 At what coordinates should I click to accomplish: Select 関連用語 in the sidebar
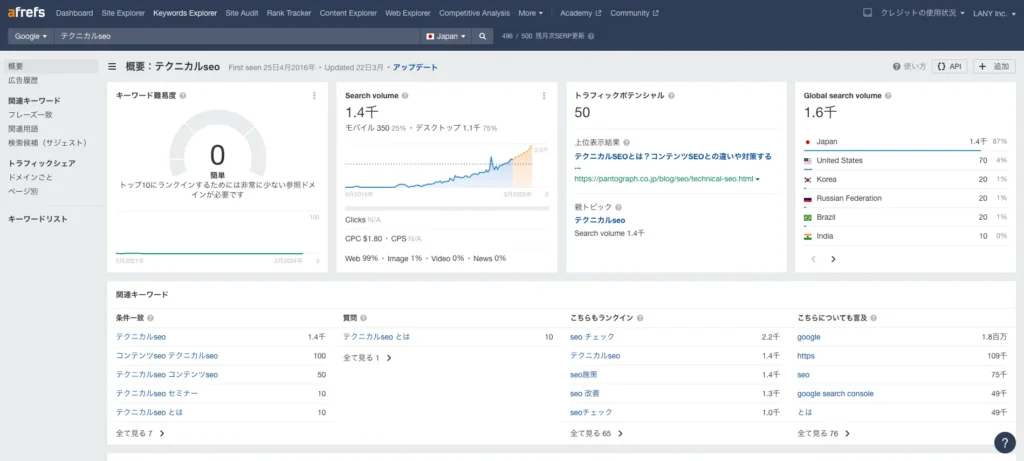23,129
